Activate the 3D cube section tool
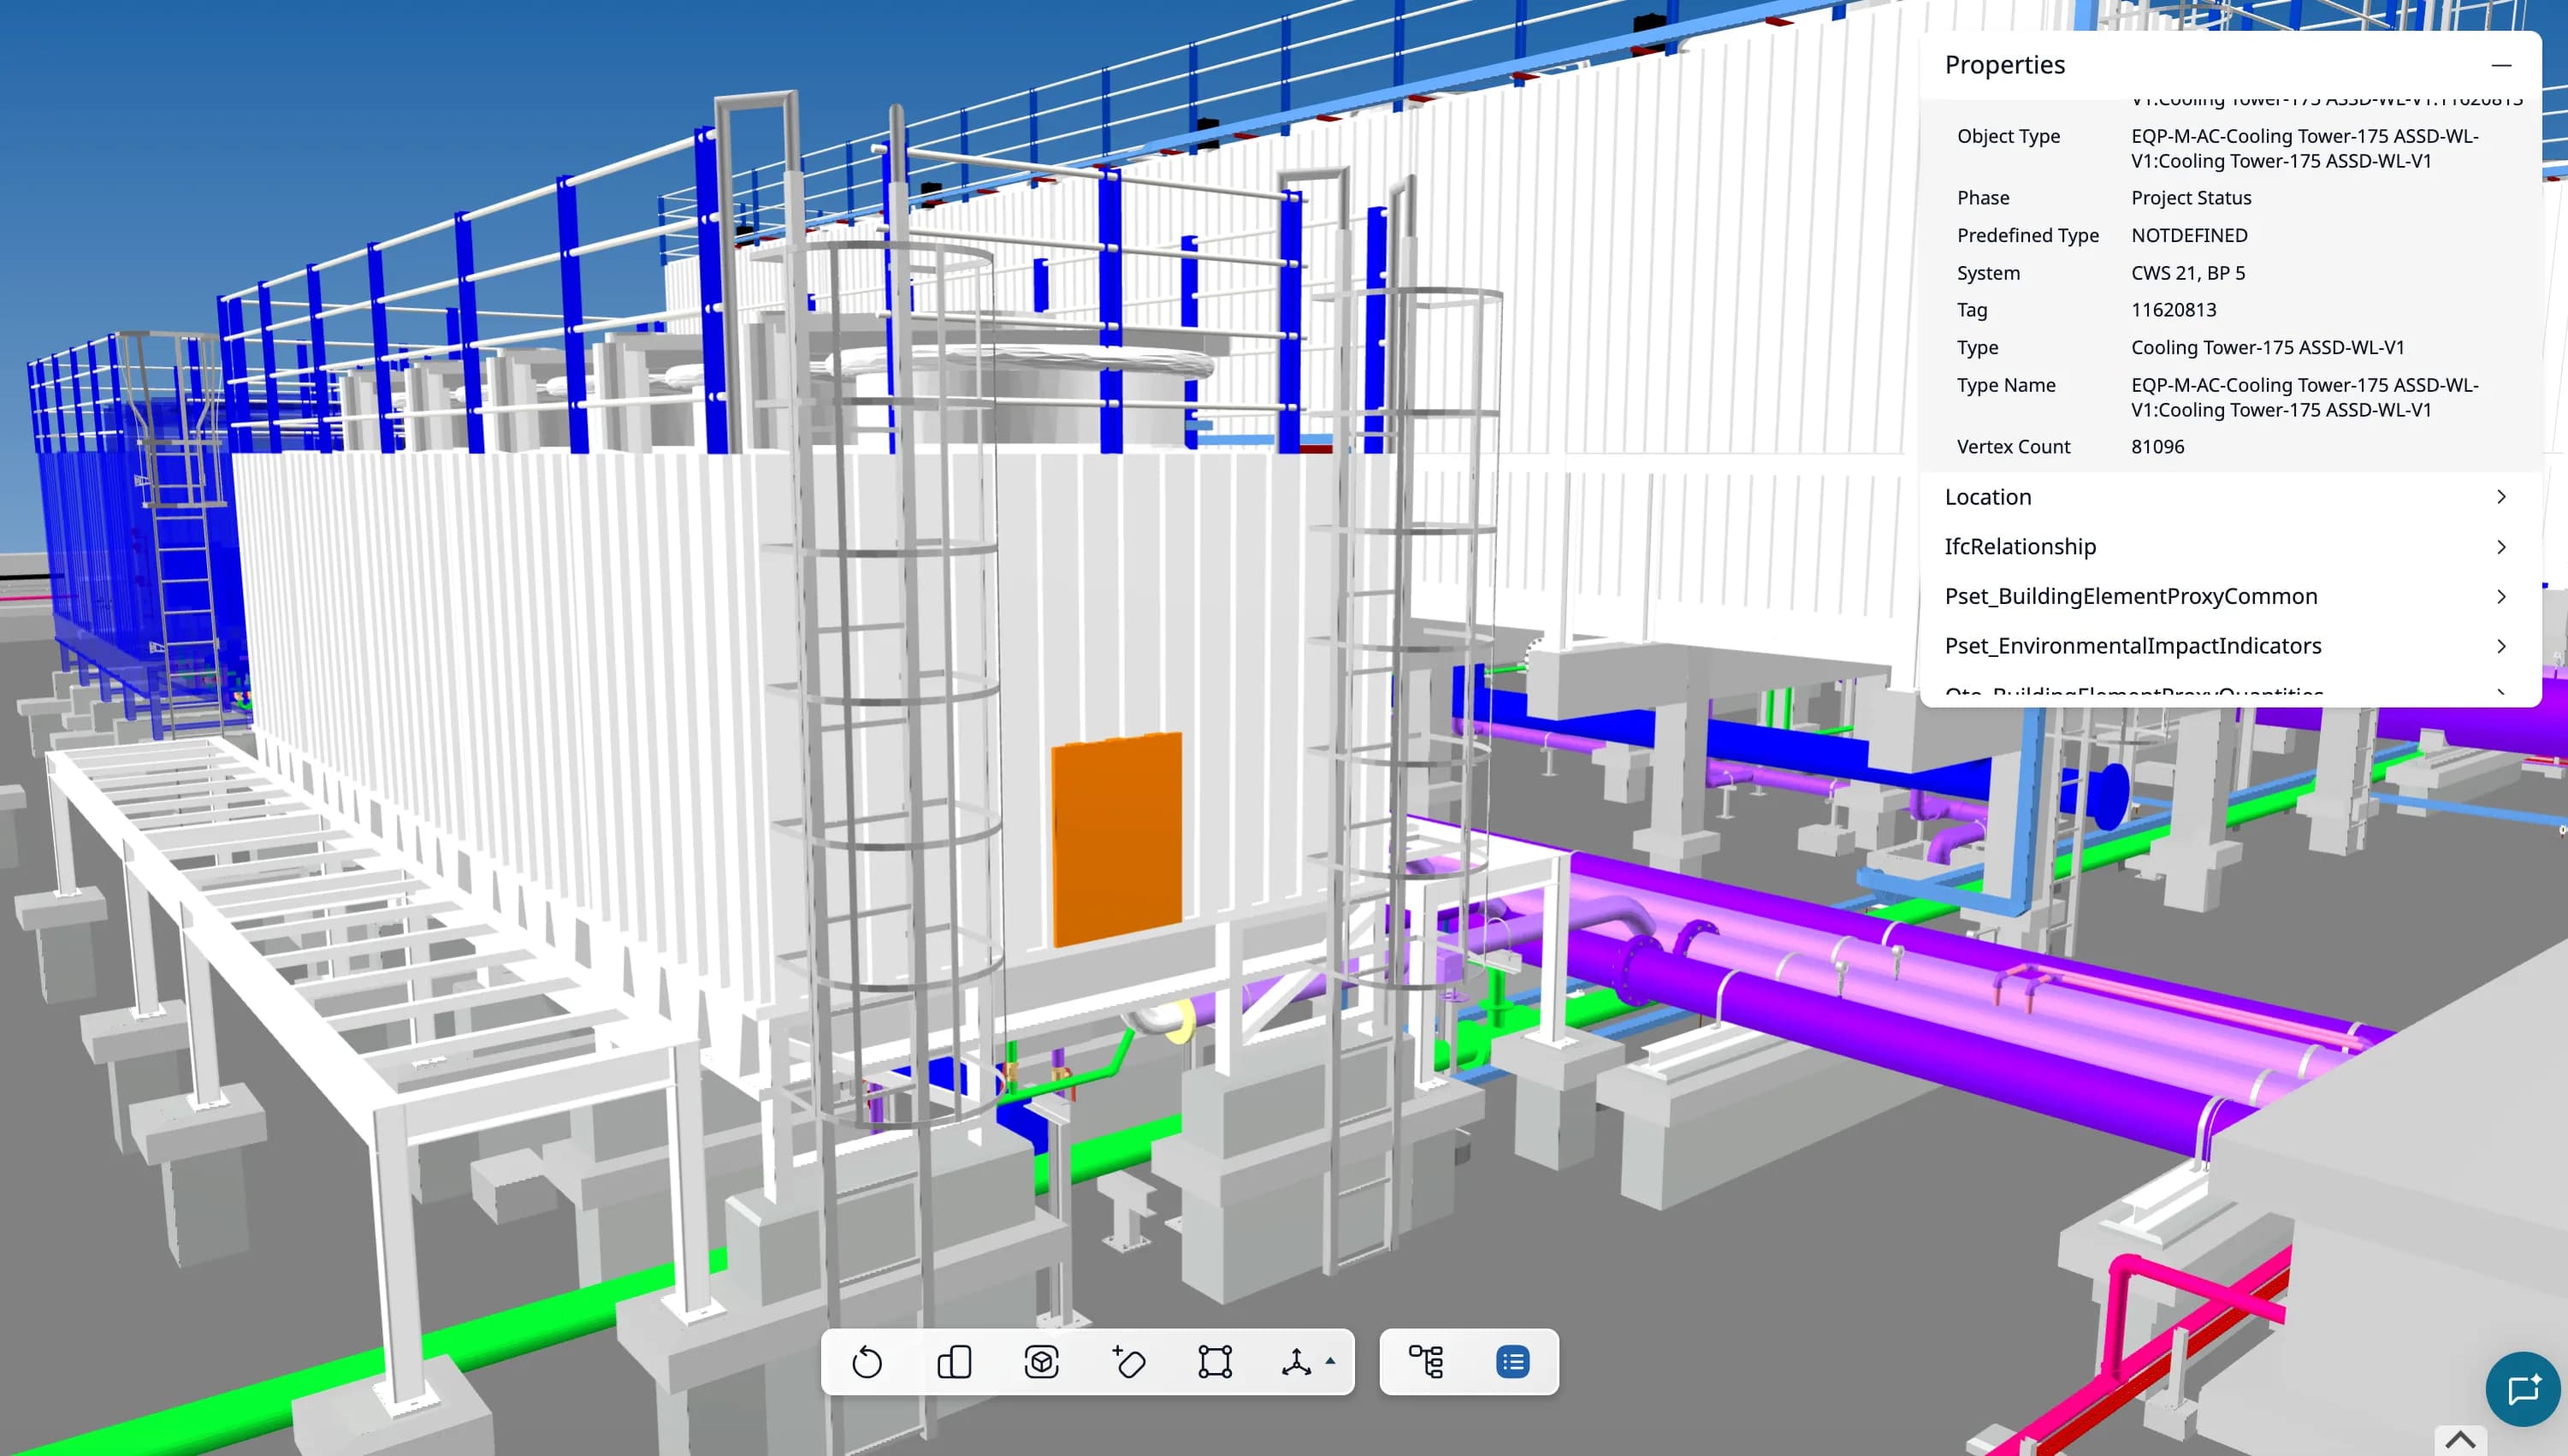This screenshot has width=2568, height=1456. (x=1040, y=1361)
